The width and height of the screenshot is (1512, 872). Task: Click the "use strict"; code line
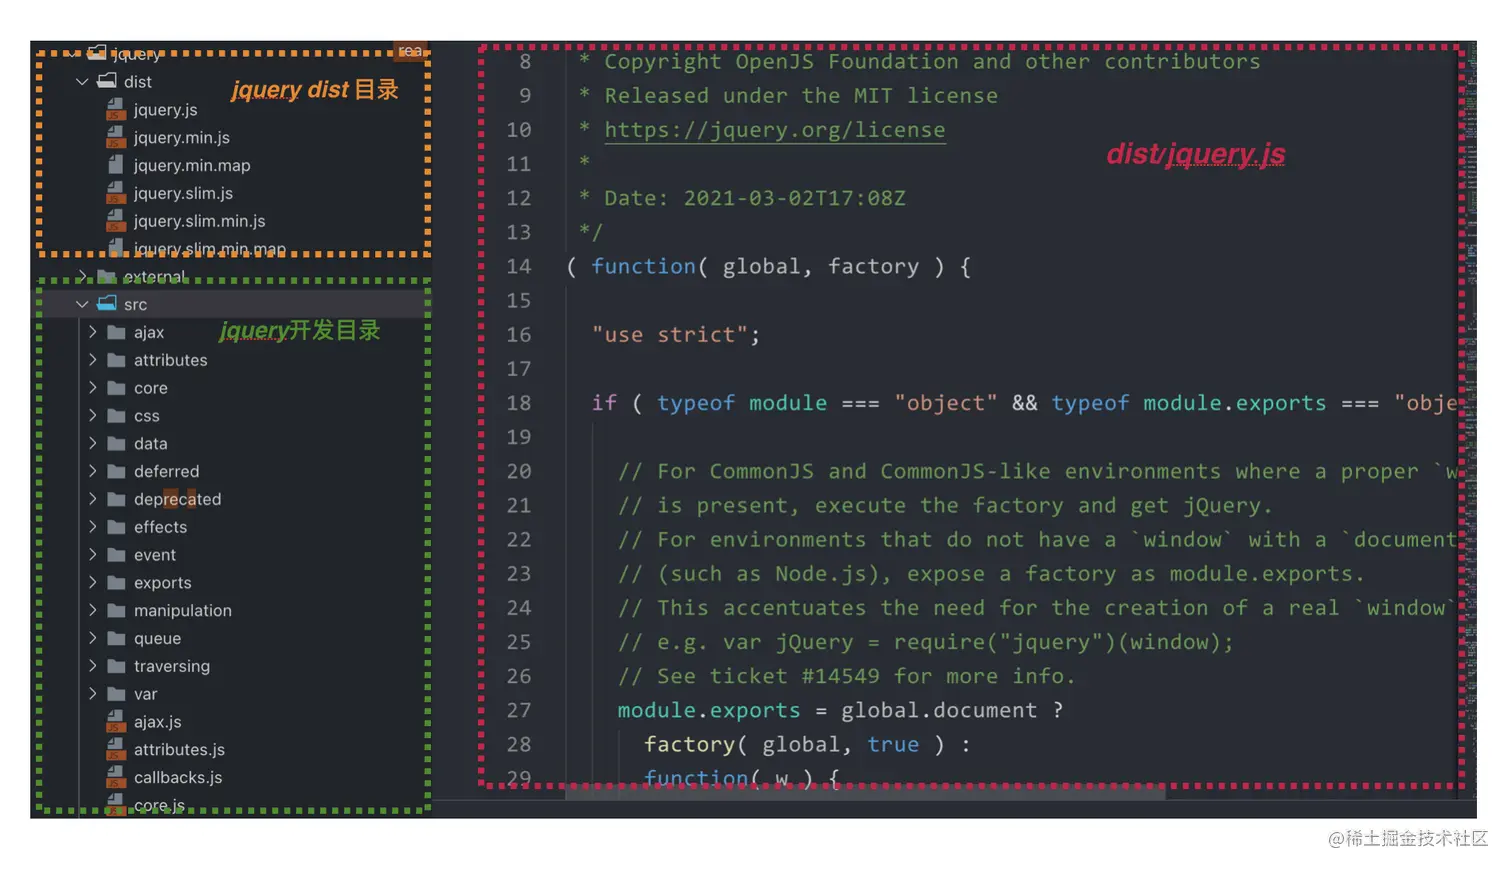(x=675, y=335)
